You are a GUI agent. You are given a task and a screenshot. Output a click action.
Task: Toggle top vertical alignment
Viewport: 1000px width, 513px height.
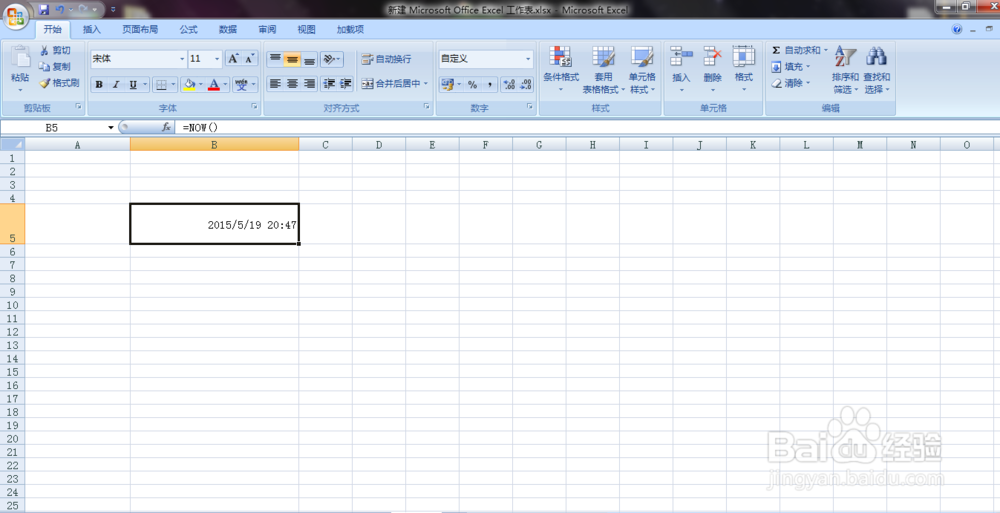[275, 59]
